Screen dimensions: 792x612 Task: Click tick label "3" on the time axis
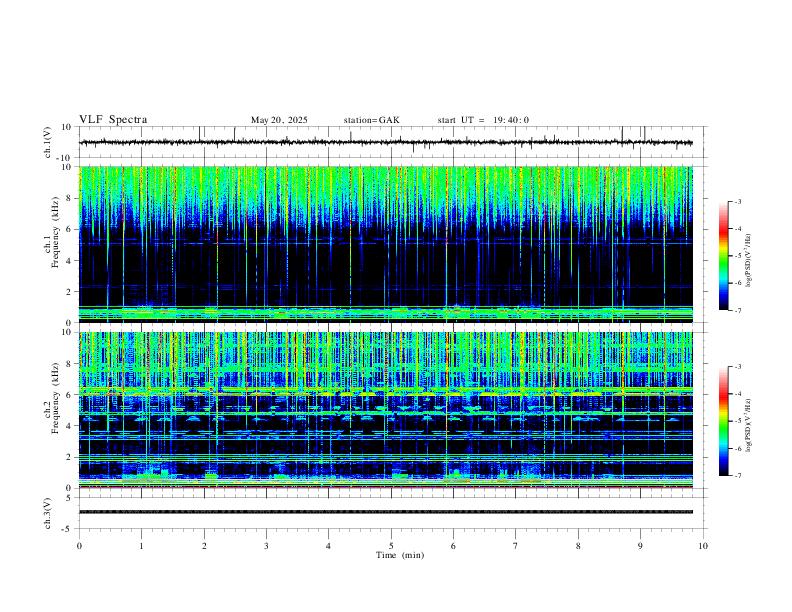point(266,546)
